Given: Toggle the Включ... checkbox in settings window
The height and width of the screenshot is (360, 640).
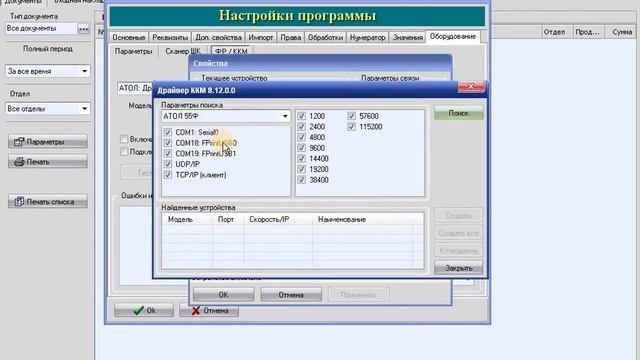Looking at the screenshot, I should (x=124, y=139).
